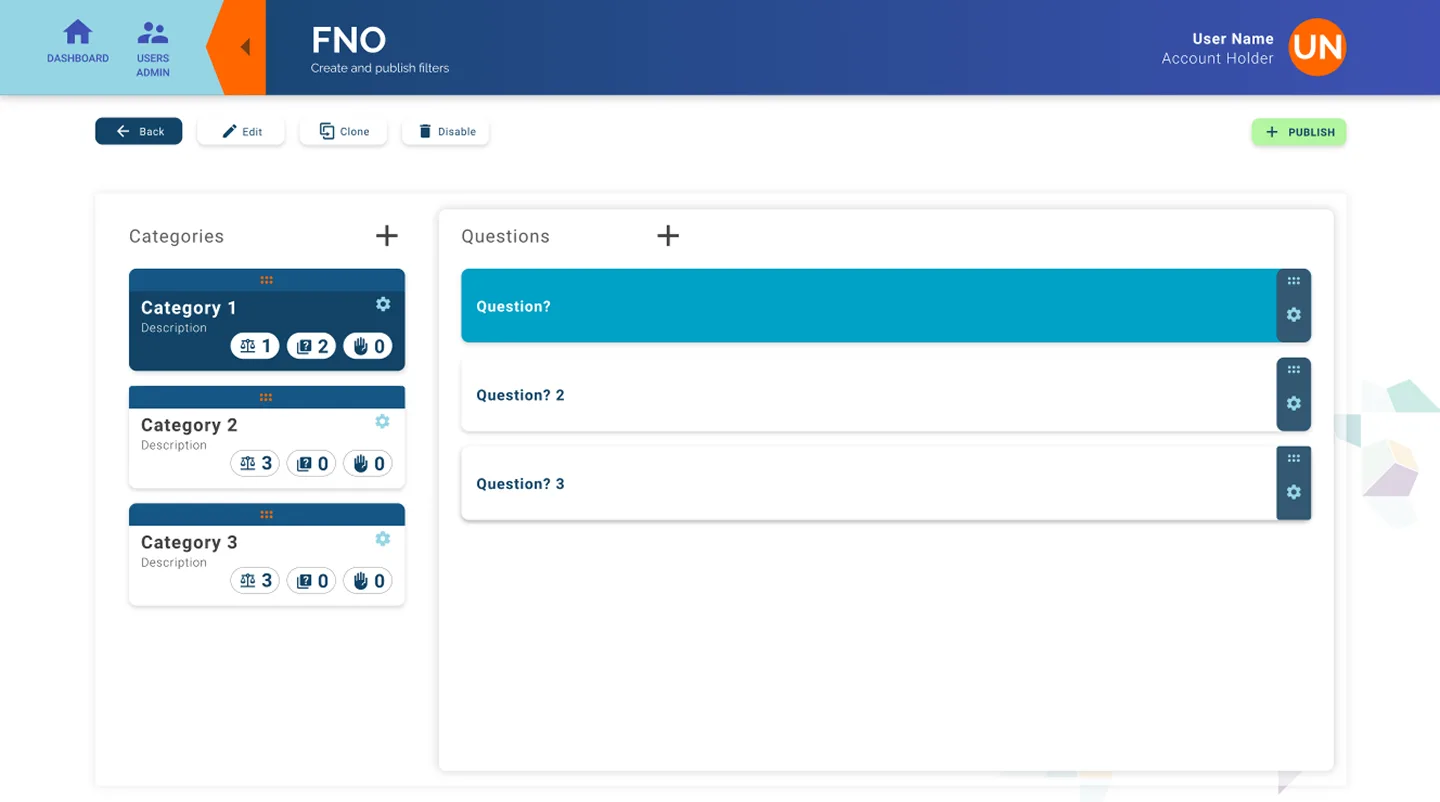Publish the filter
Screen dimensions: 1440x802
1299,132
